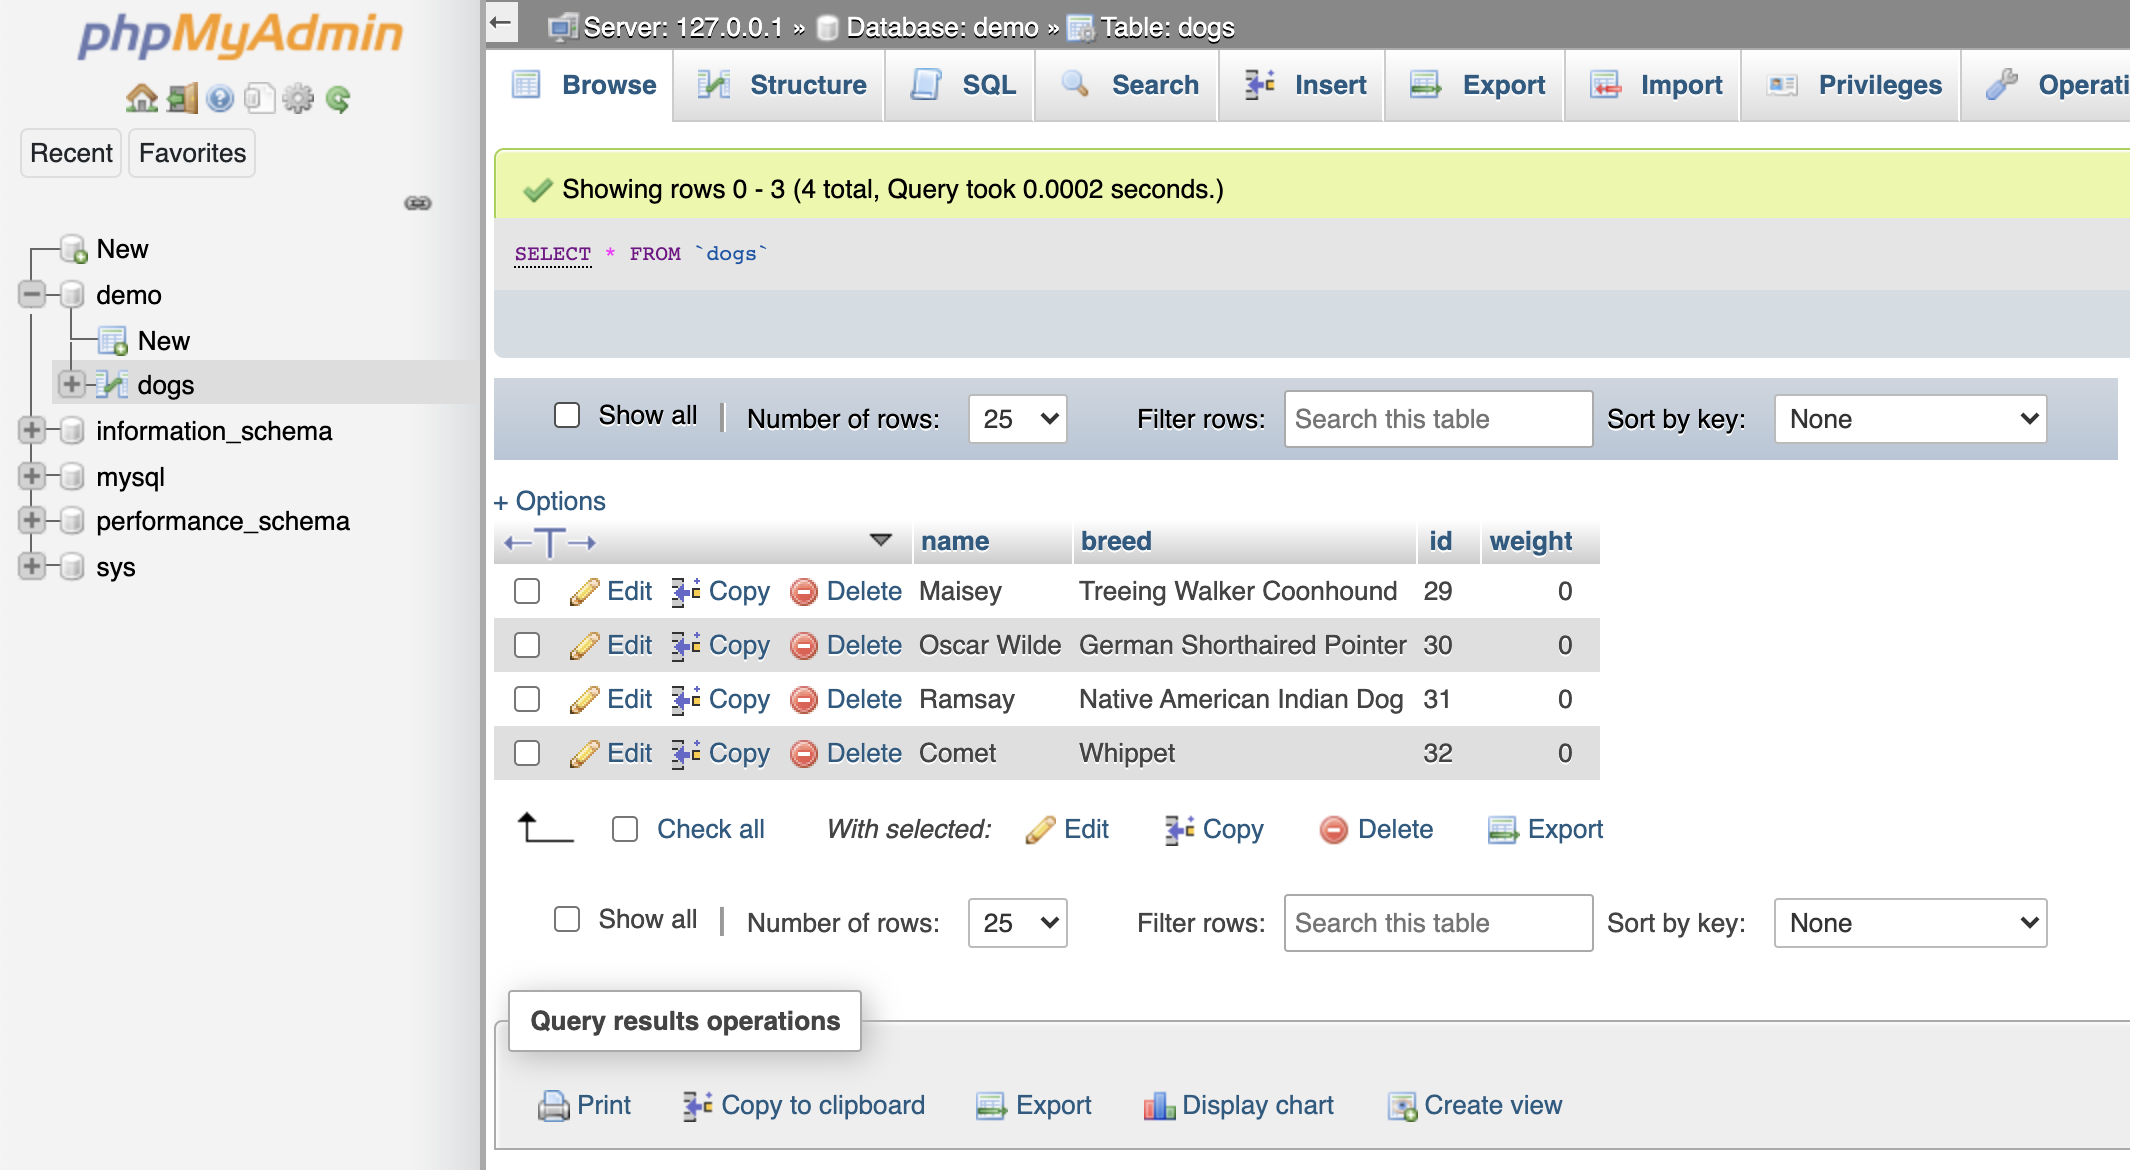Open the Number of rows dropdown
This screenshot has width=2130, height=1170.
[1016, 419]
